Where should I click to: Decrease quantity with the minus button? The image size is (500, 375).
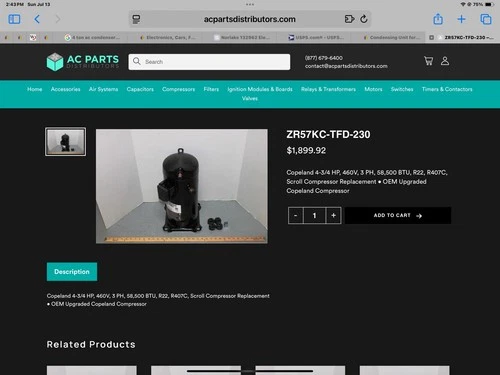[x=296, y=215]
